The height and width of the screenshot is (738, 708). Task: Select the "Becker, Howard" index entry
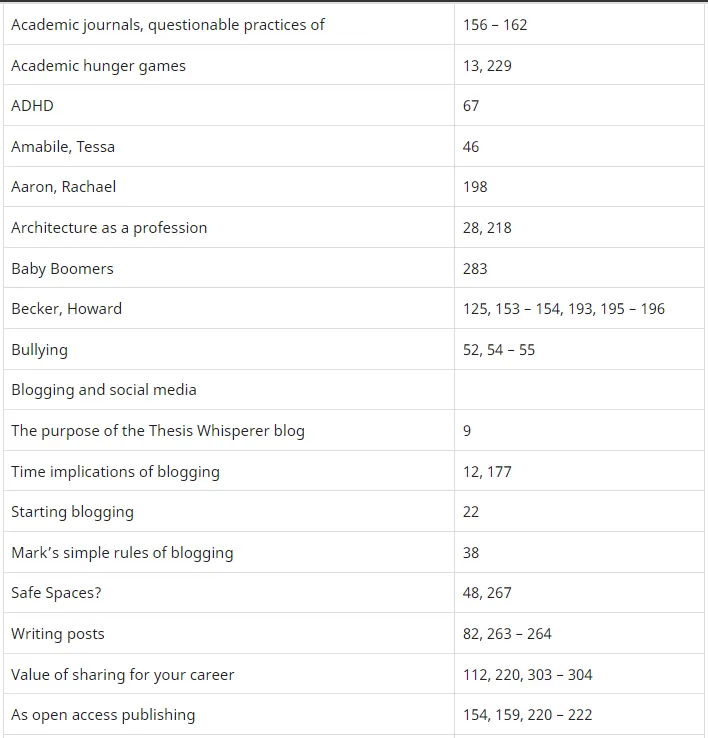point(66,309)
